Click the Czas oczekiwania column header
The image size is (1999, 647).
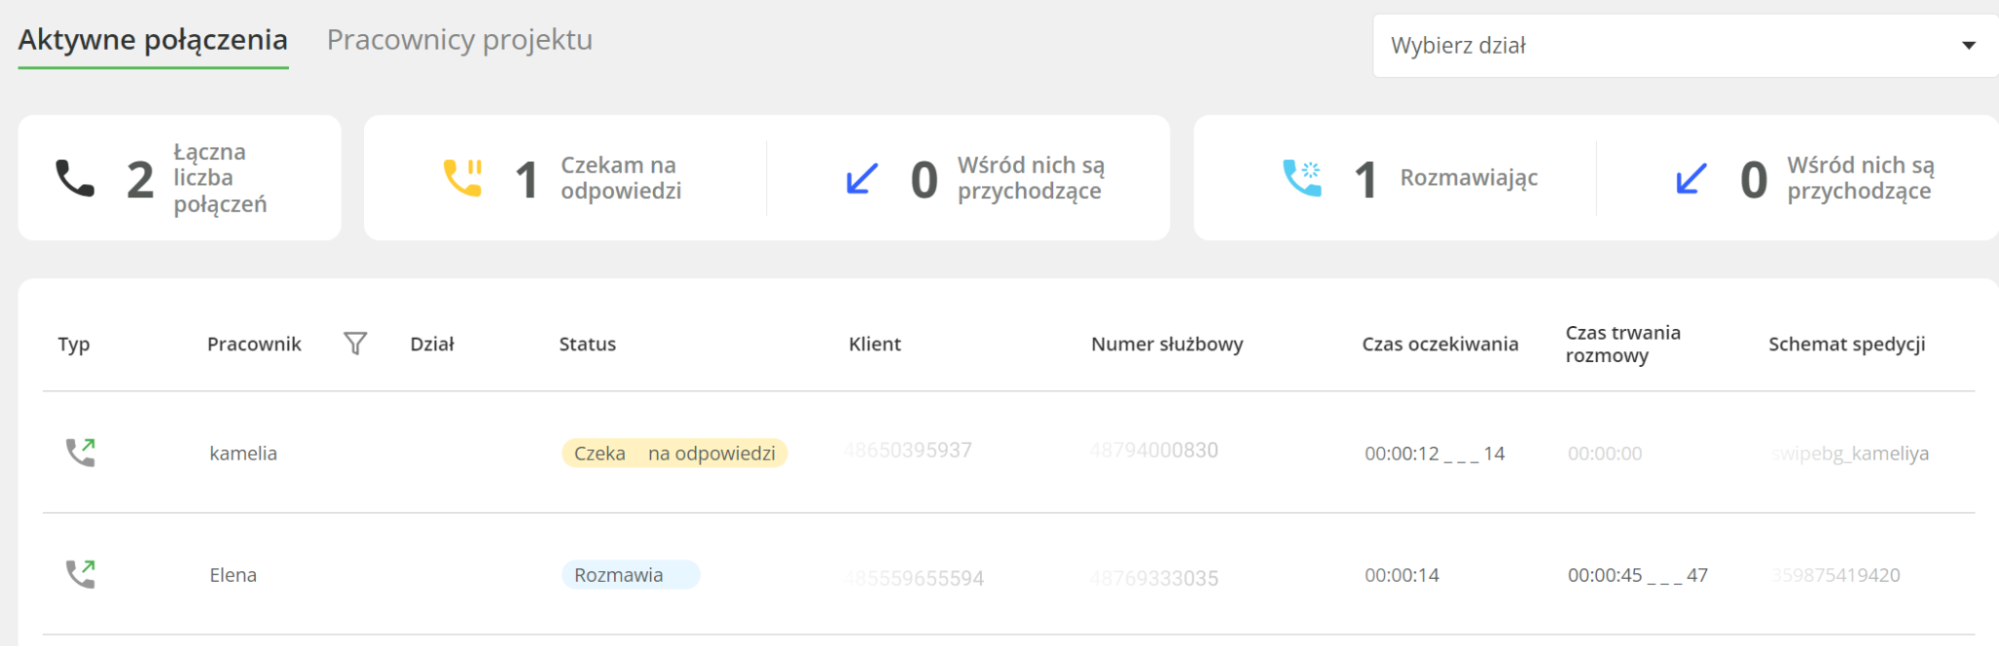point(1440,344)
